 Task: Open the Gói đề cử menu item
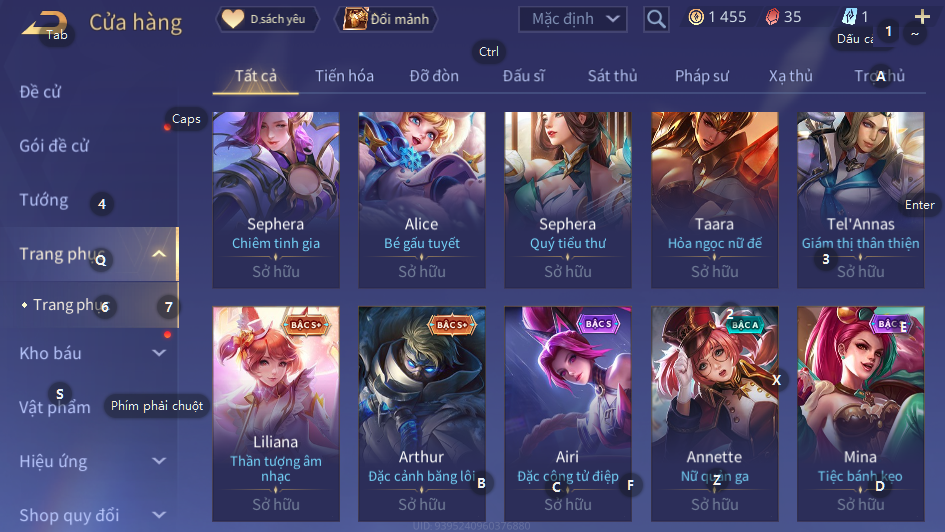click(x=54, y=146)
